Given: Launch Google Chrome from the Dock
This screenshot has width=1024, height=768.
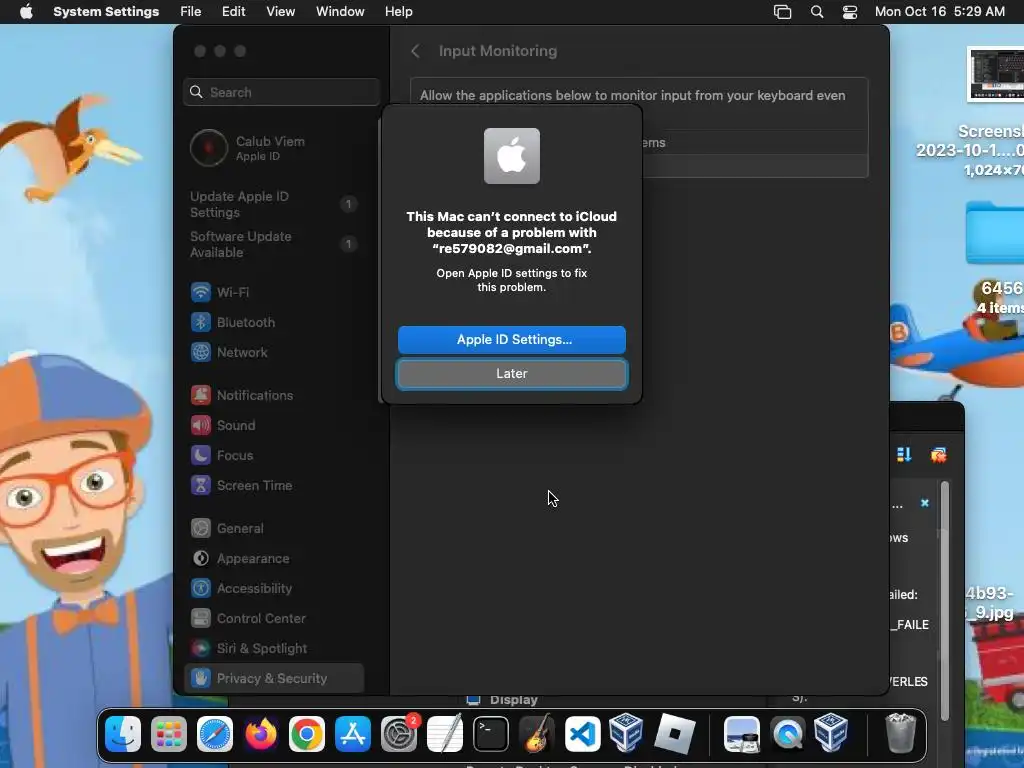Looking at the screenshot, I should [307, 734].
